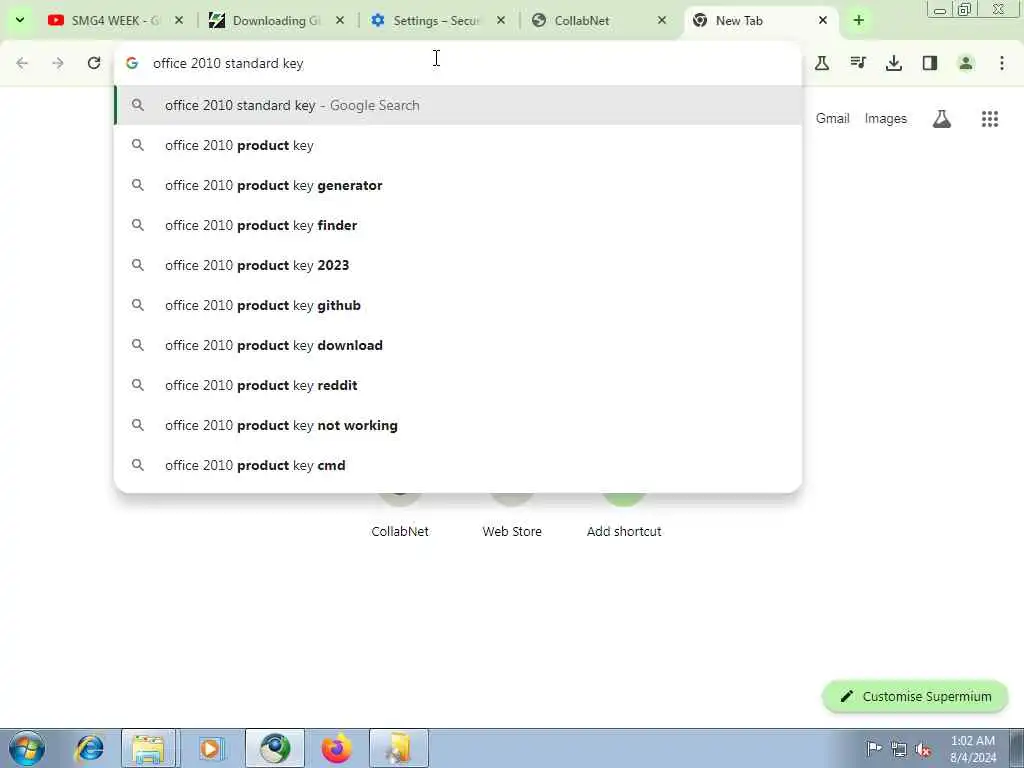Select suggestion office 2010 product key download
The width and height of the screenshot is (1024, 768).
click(x=458, y=345)
